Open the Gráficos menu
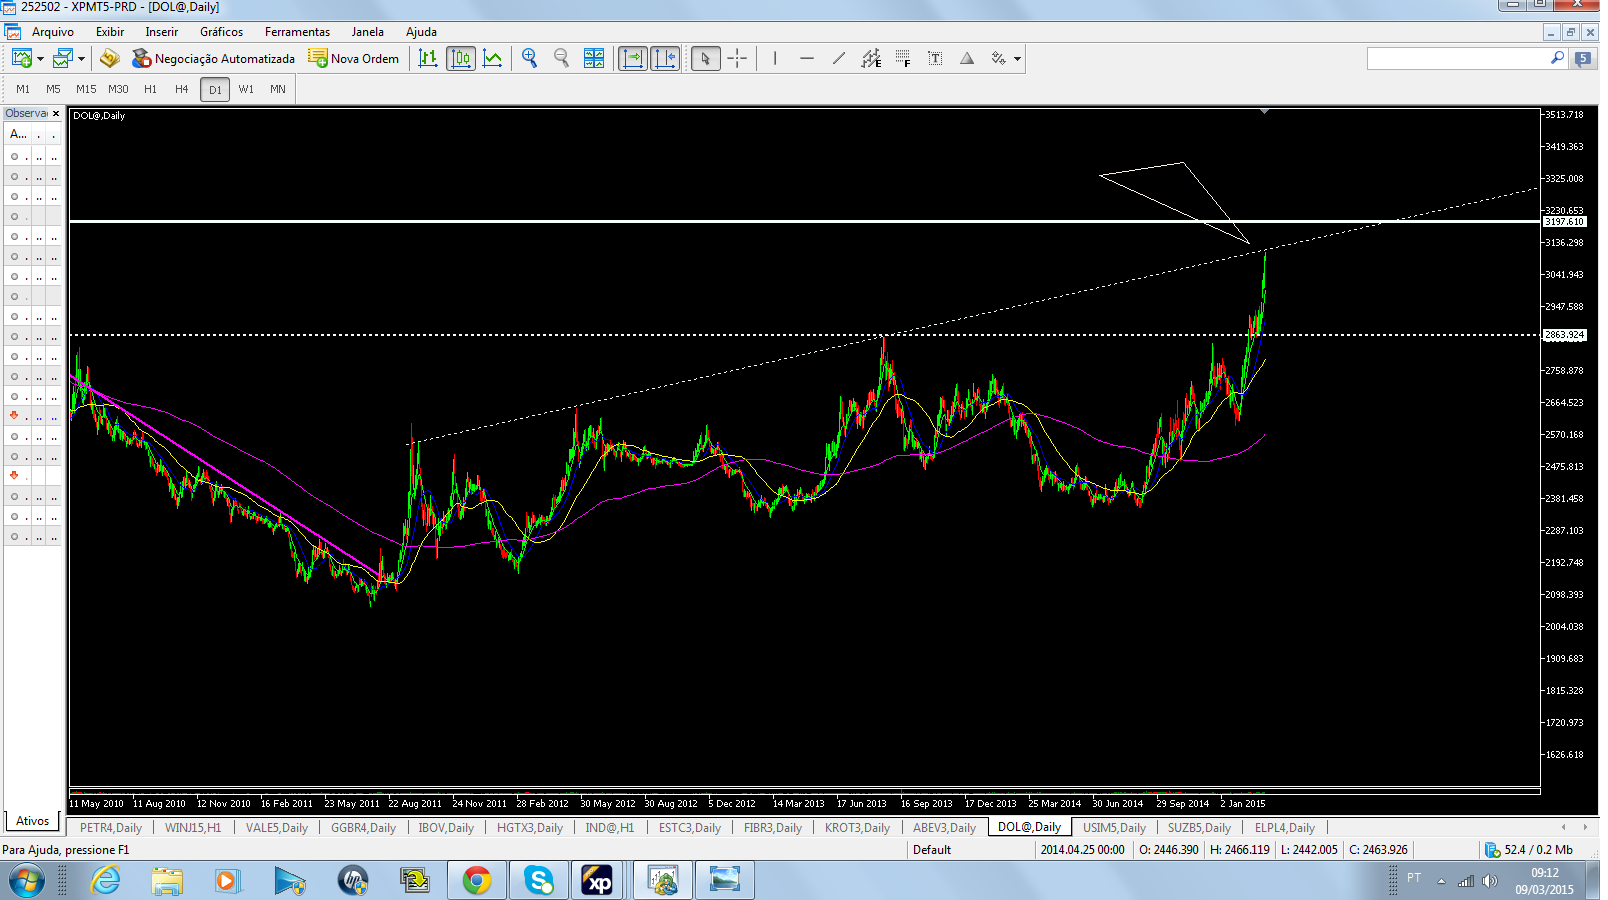 (x=221, y=32)
